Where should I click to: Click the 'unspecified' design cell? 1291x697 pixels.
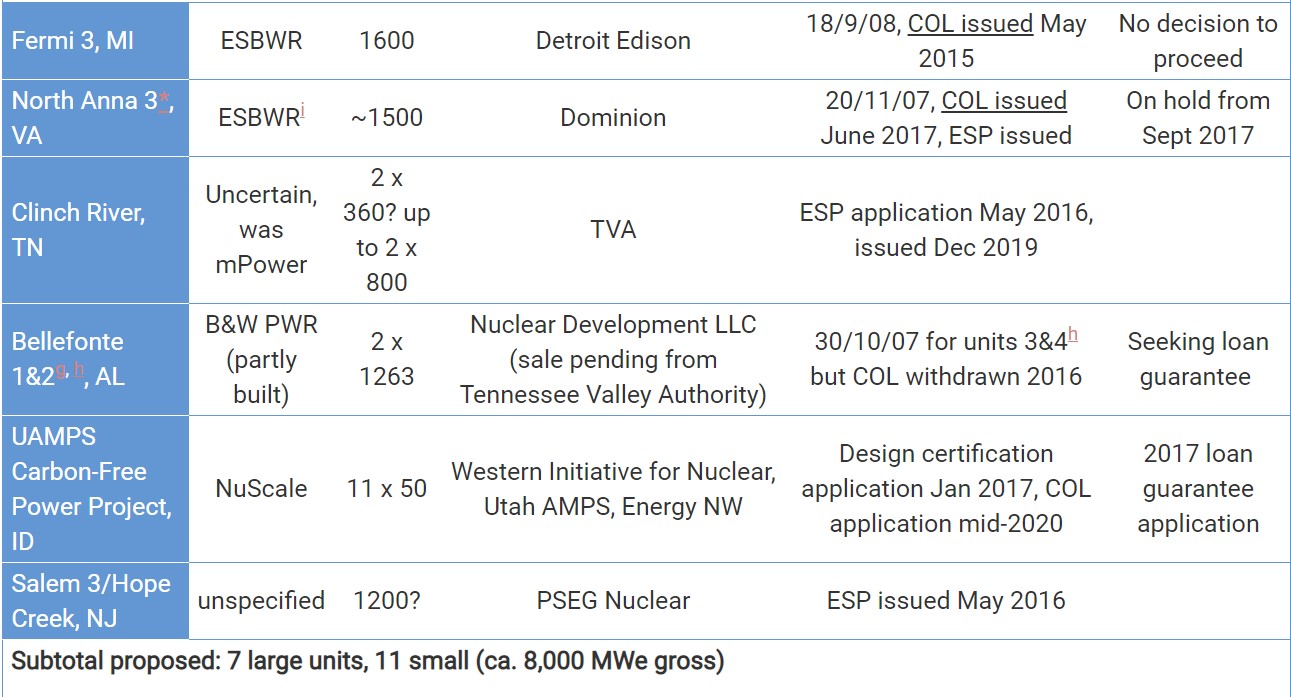click(x=261, y=601)
